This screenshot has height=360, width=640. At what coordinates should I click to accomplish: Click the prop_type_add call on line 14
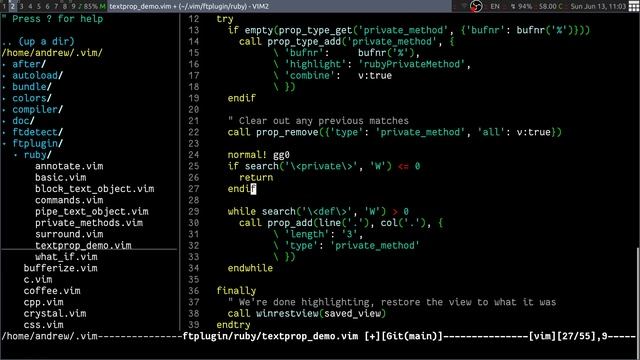[x=305, y=41]
